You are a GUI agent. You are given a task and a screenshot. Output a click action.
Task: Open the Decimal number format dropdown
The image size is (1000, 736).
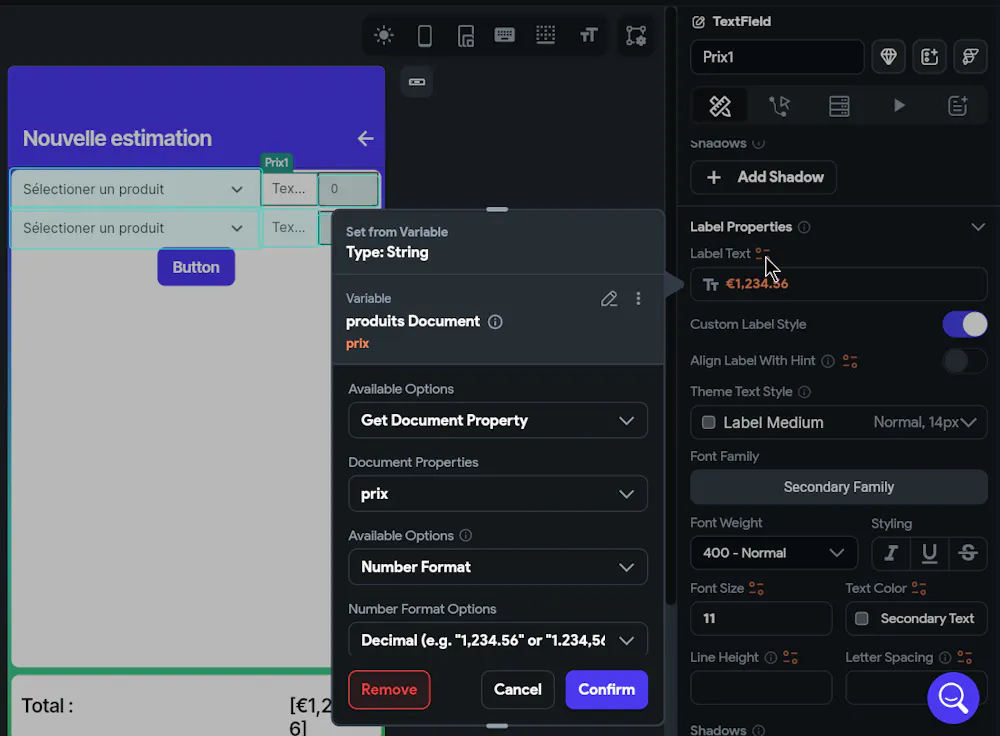(497, 640)
